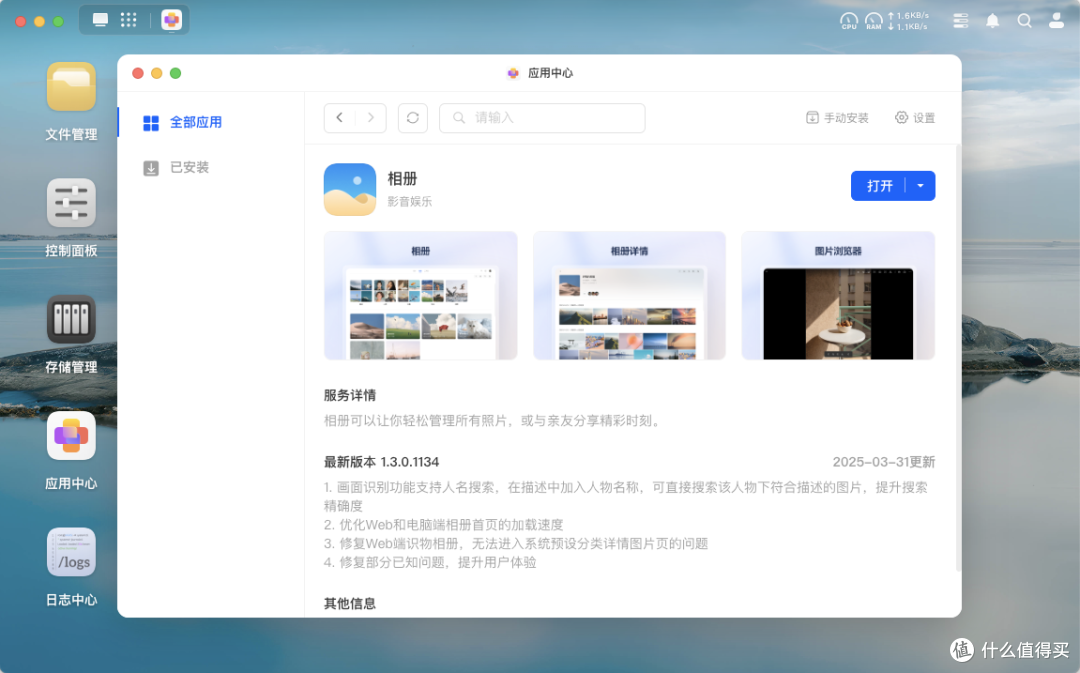Viewport: 1080px width, 673px height.
Task: Click the 服务详情 heading
Action: pos(350,395)
